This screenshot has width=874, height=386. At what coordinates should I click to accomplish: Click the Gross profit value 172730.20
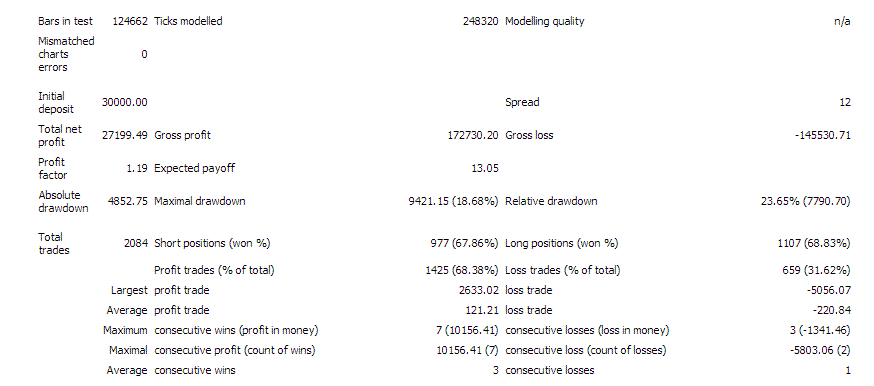473,135
